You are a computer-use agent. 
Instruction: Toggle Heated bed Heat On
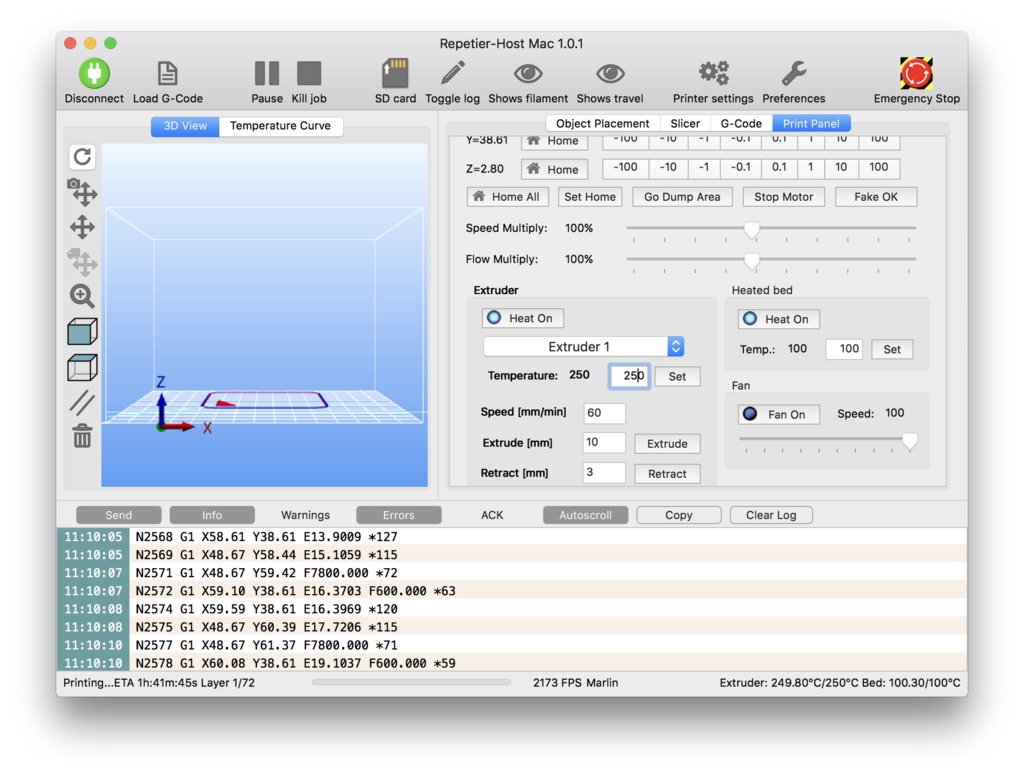[x=778, y=319]
